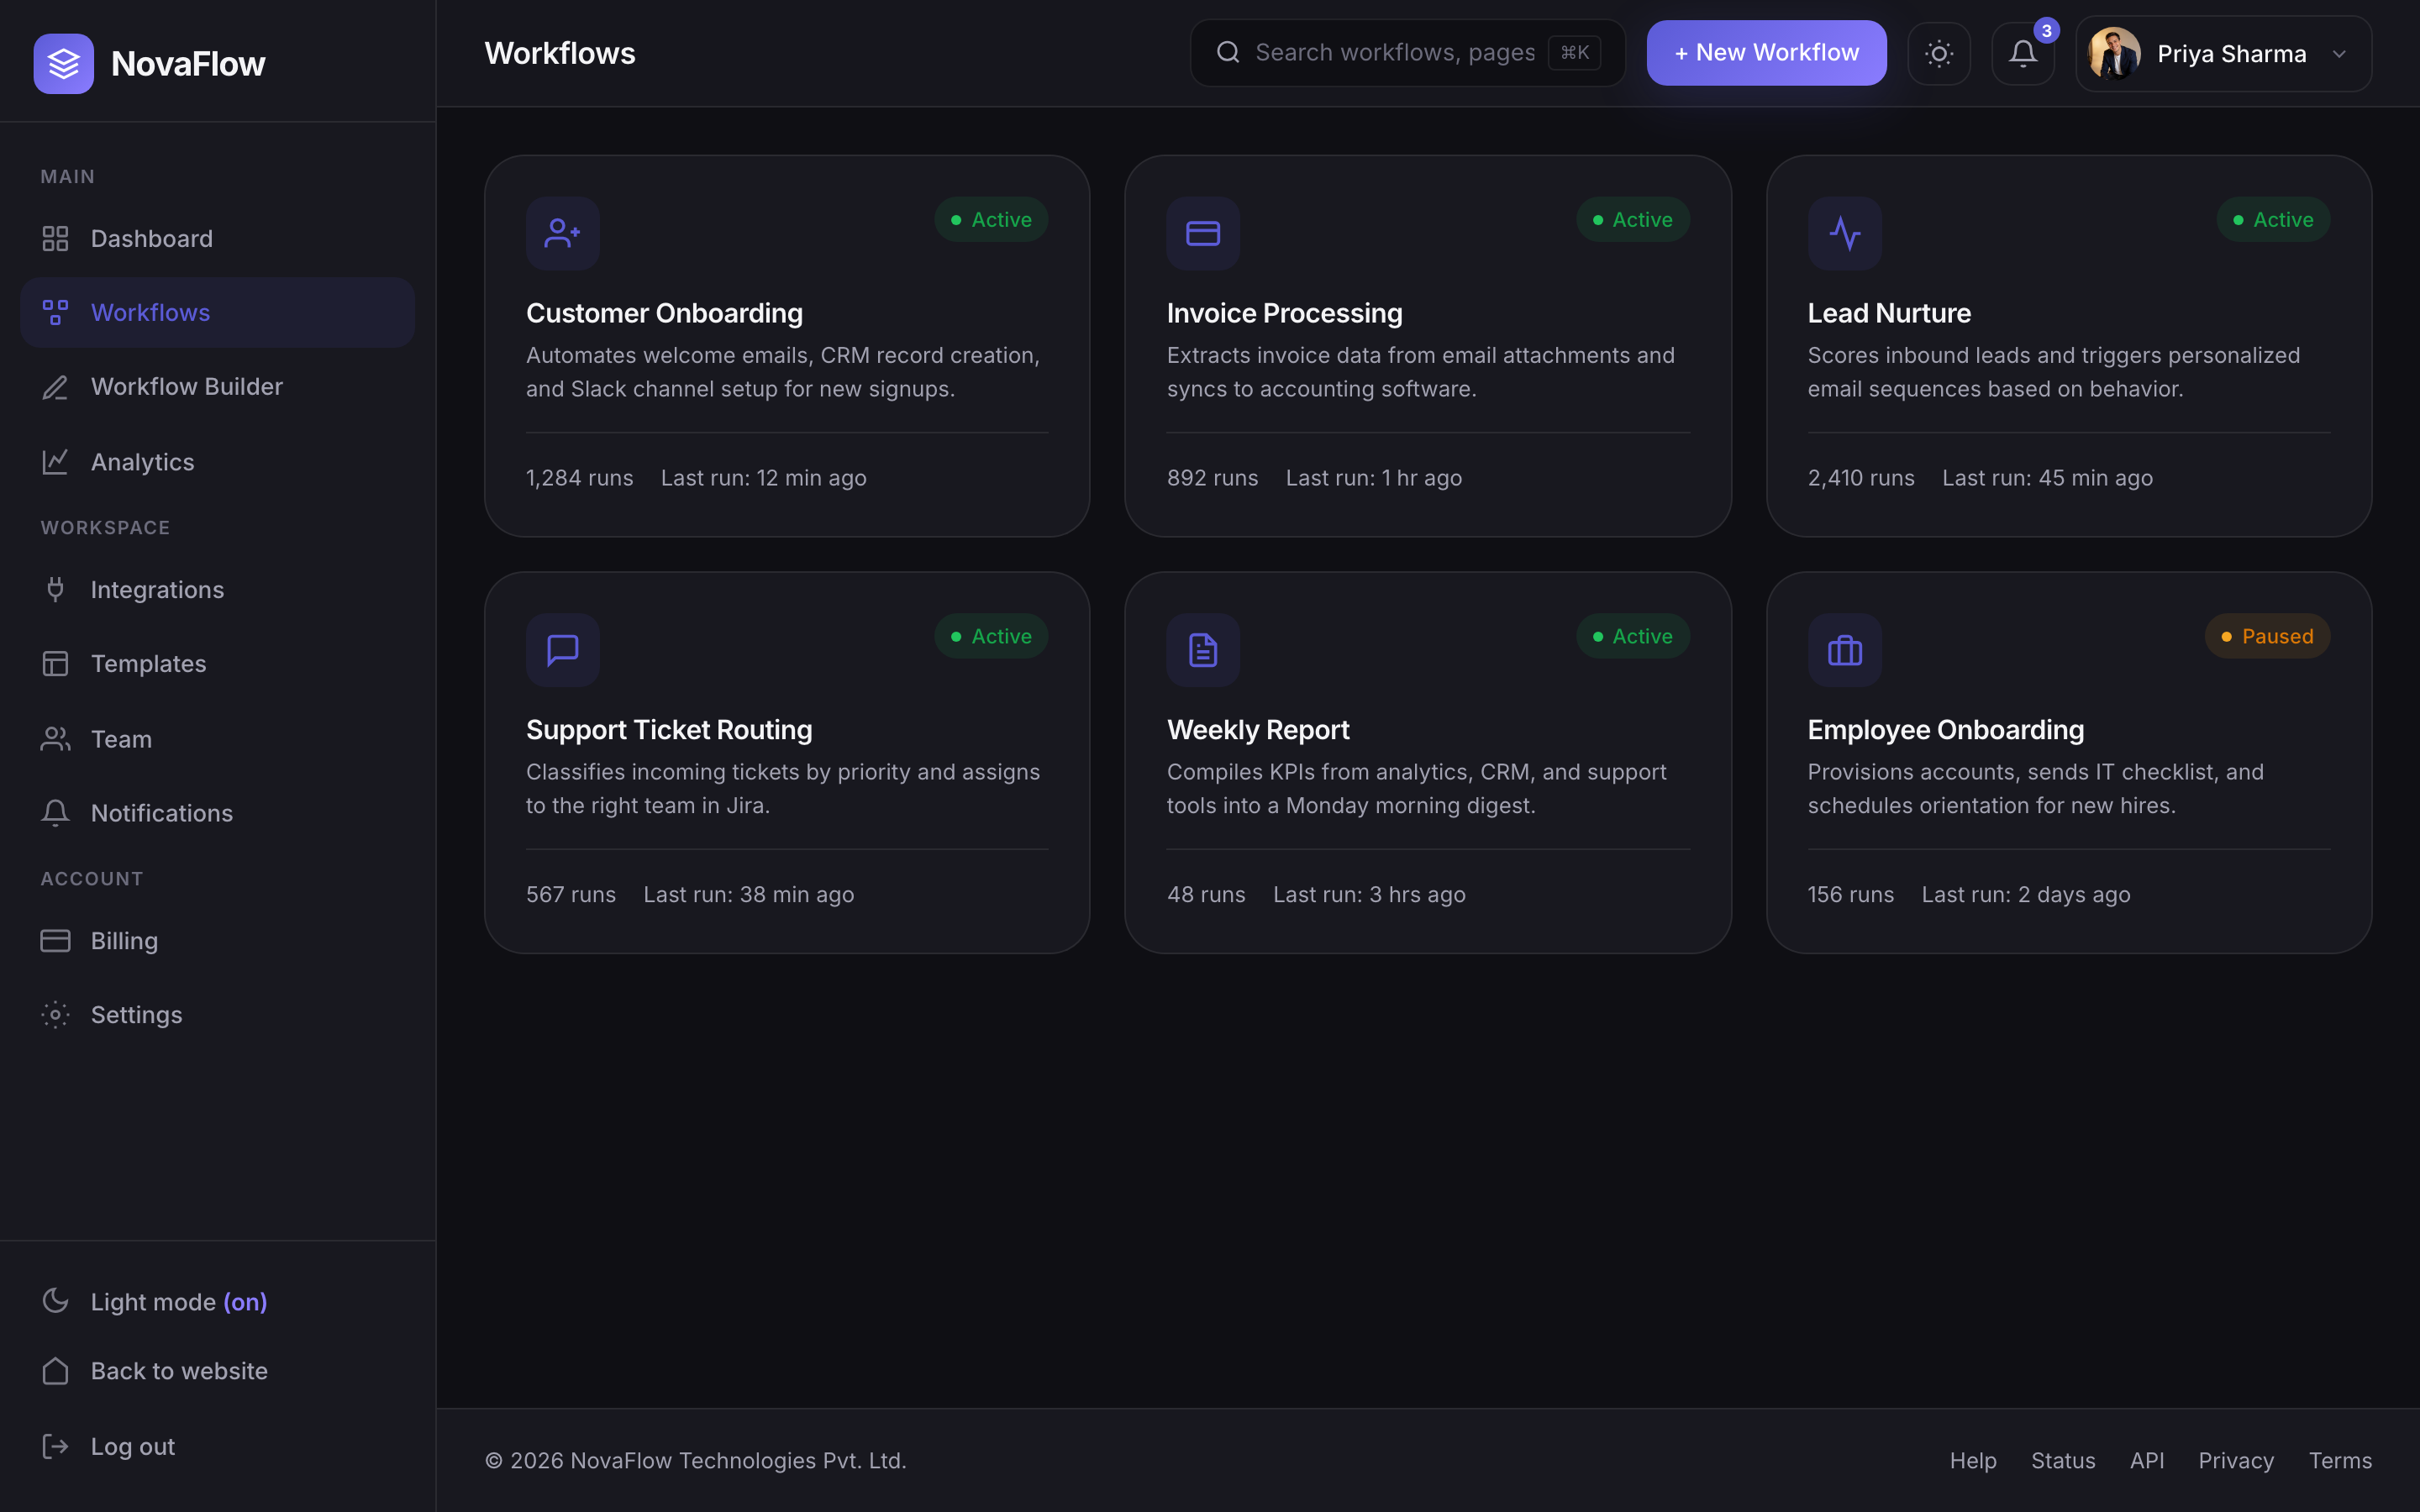
Task: Open the API footer link
Action: click(2146, 1460)
